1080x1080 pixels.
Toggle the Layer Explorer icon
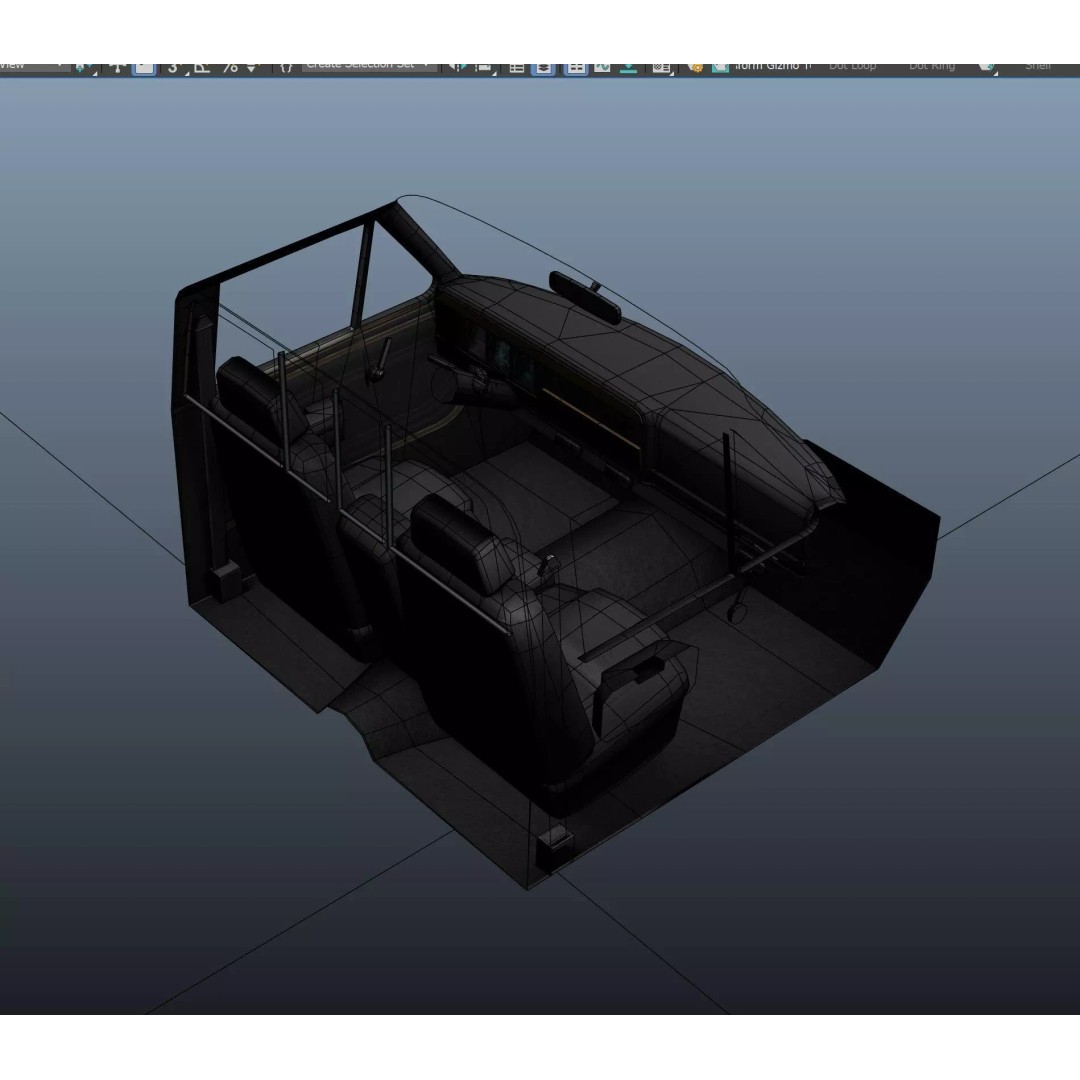[x=543, y=68]
